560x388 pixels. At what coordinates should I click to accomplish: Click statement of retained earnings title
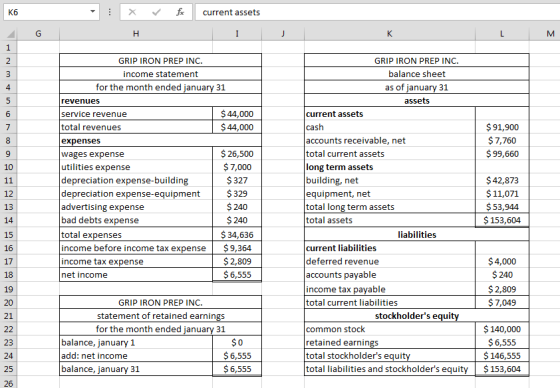[160, 316]
